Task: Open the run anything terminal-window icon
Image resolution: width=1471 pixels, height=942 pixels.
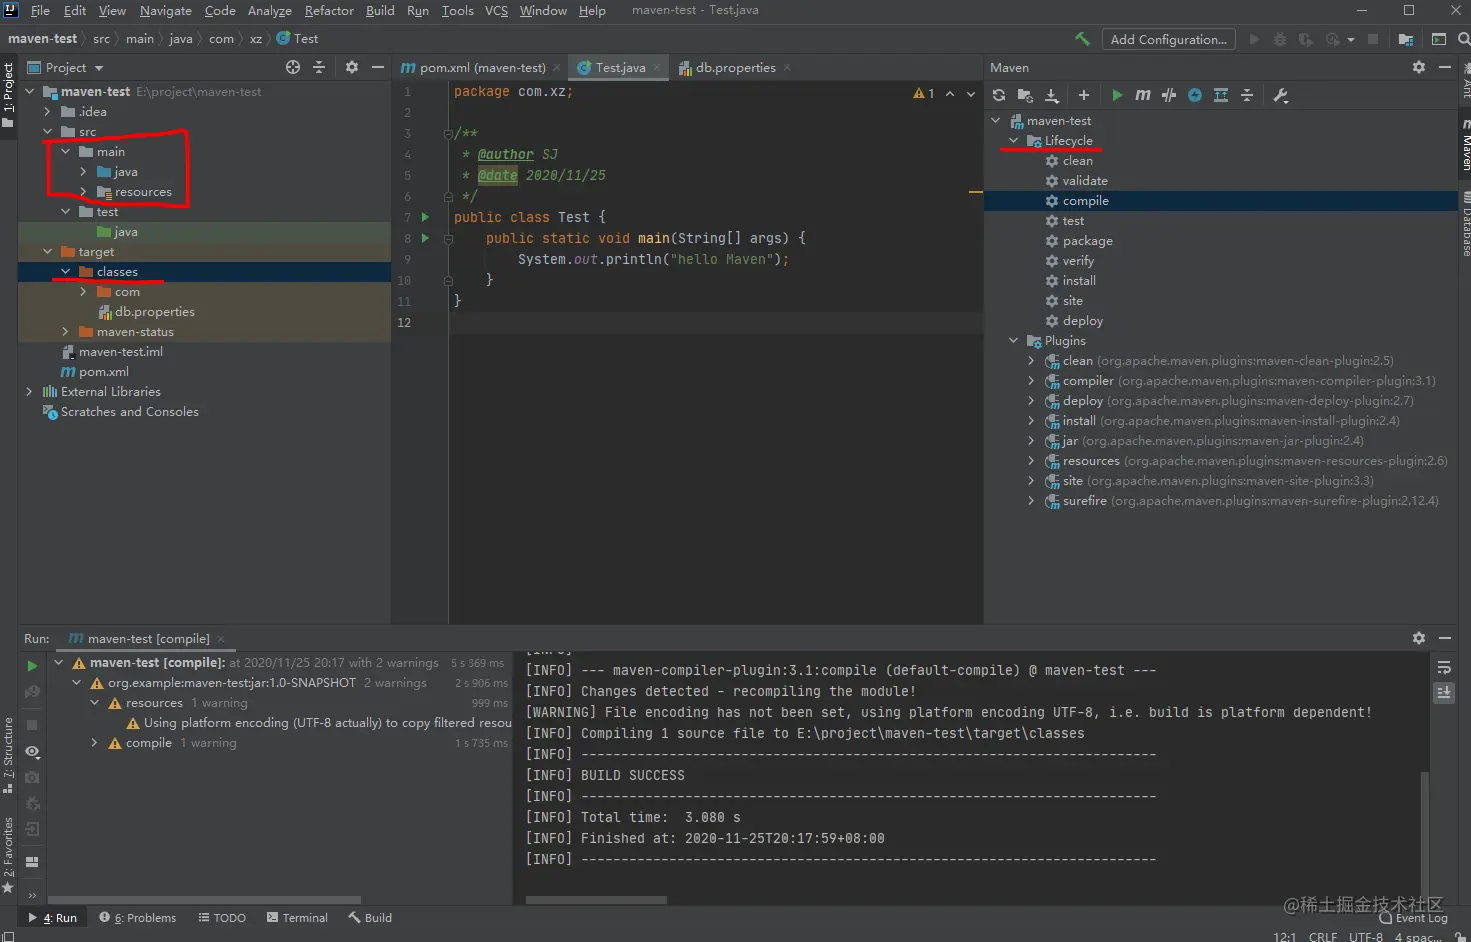Action: click(1439, 39)
